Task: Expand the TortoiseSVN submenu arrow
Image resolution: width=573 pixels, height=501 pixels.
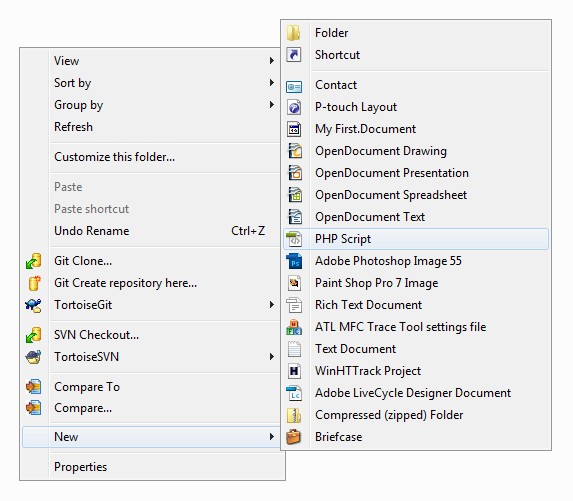Action: [x=272, y=357]
